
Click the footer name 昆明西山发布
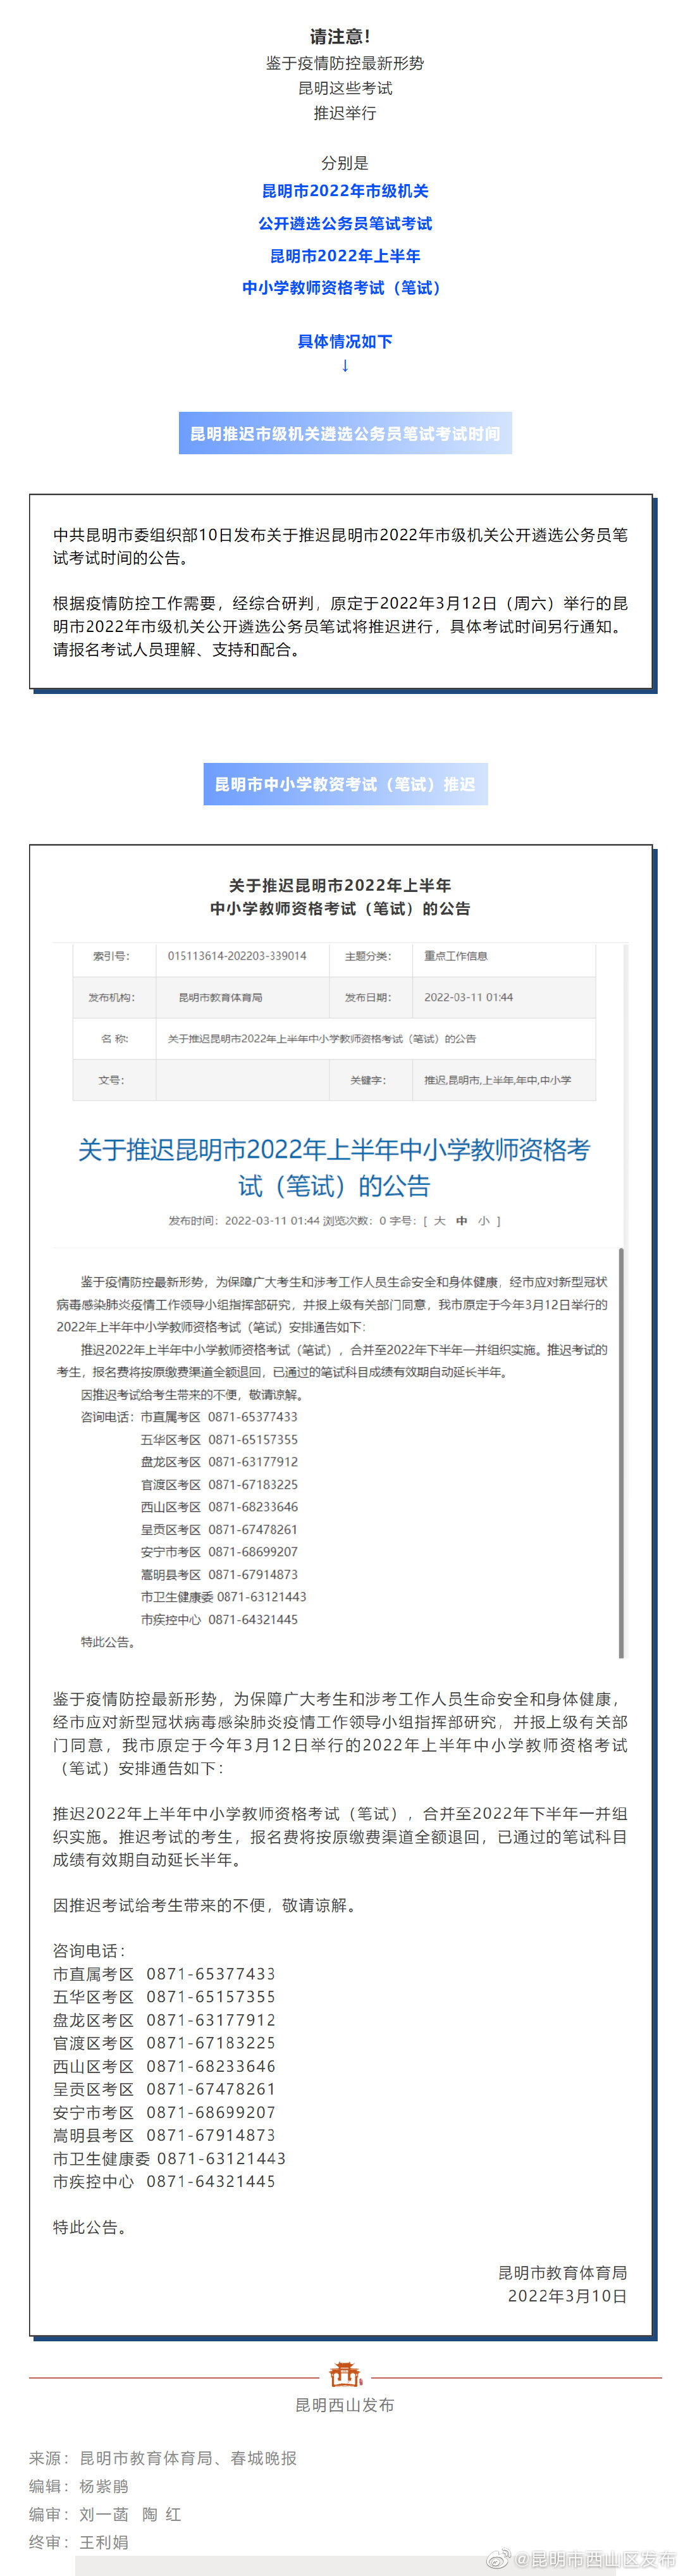345,2405
